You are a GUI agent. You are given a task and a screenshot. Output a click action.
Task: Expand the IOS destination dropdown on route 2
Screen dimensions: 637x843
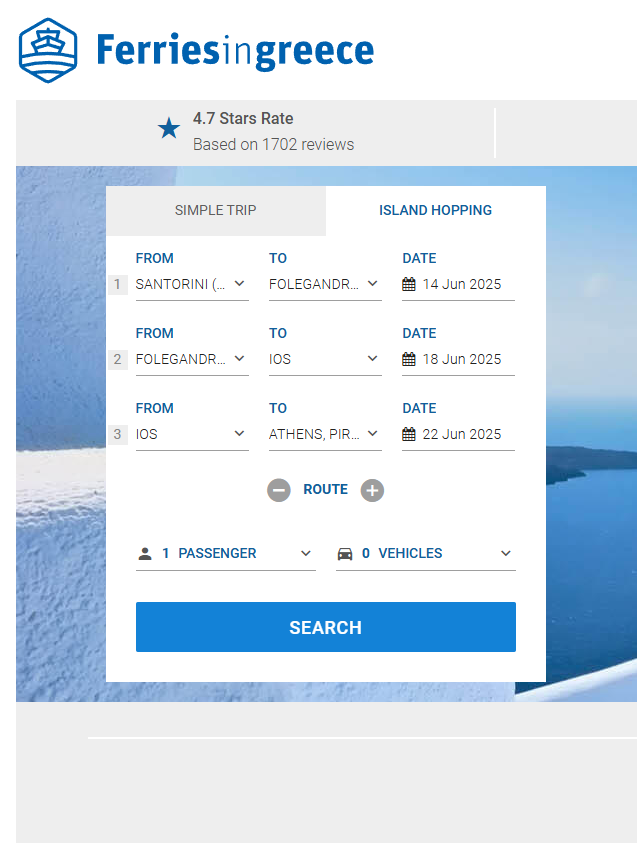click(x=324, y=359)
